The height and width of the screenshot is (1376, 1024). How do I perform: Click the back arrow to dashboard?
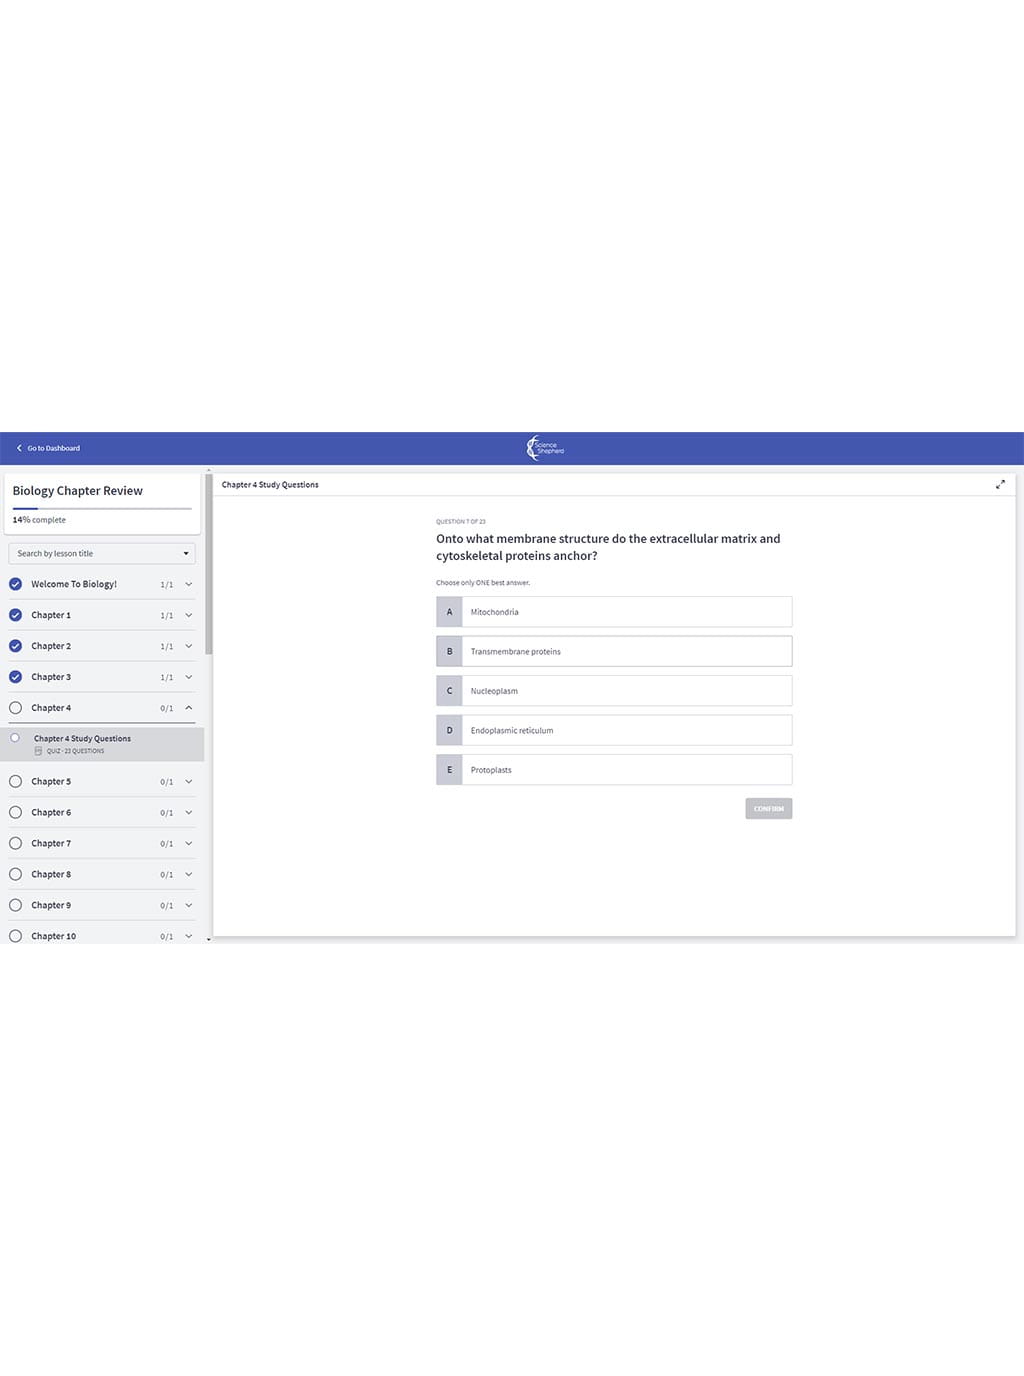[x=19, y=448]
